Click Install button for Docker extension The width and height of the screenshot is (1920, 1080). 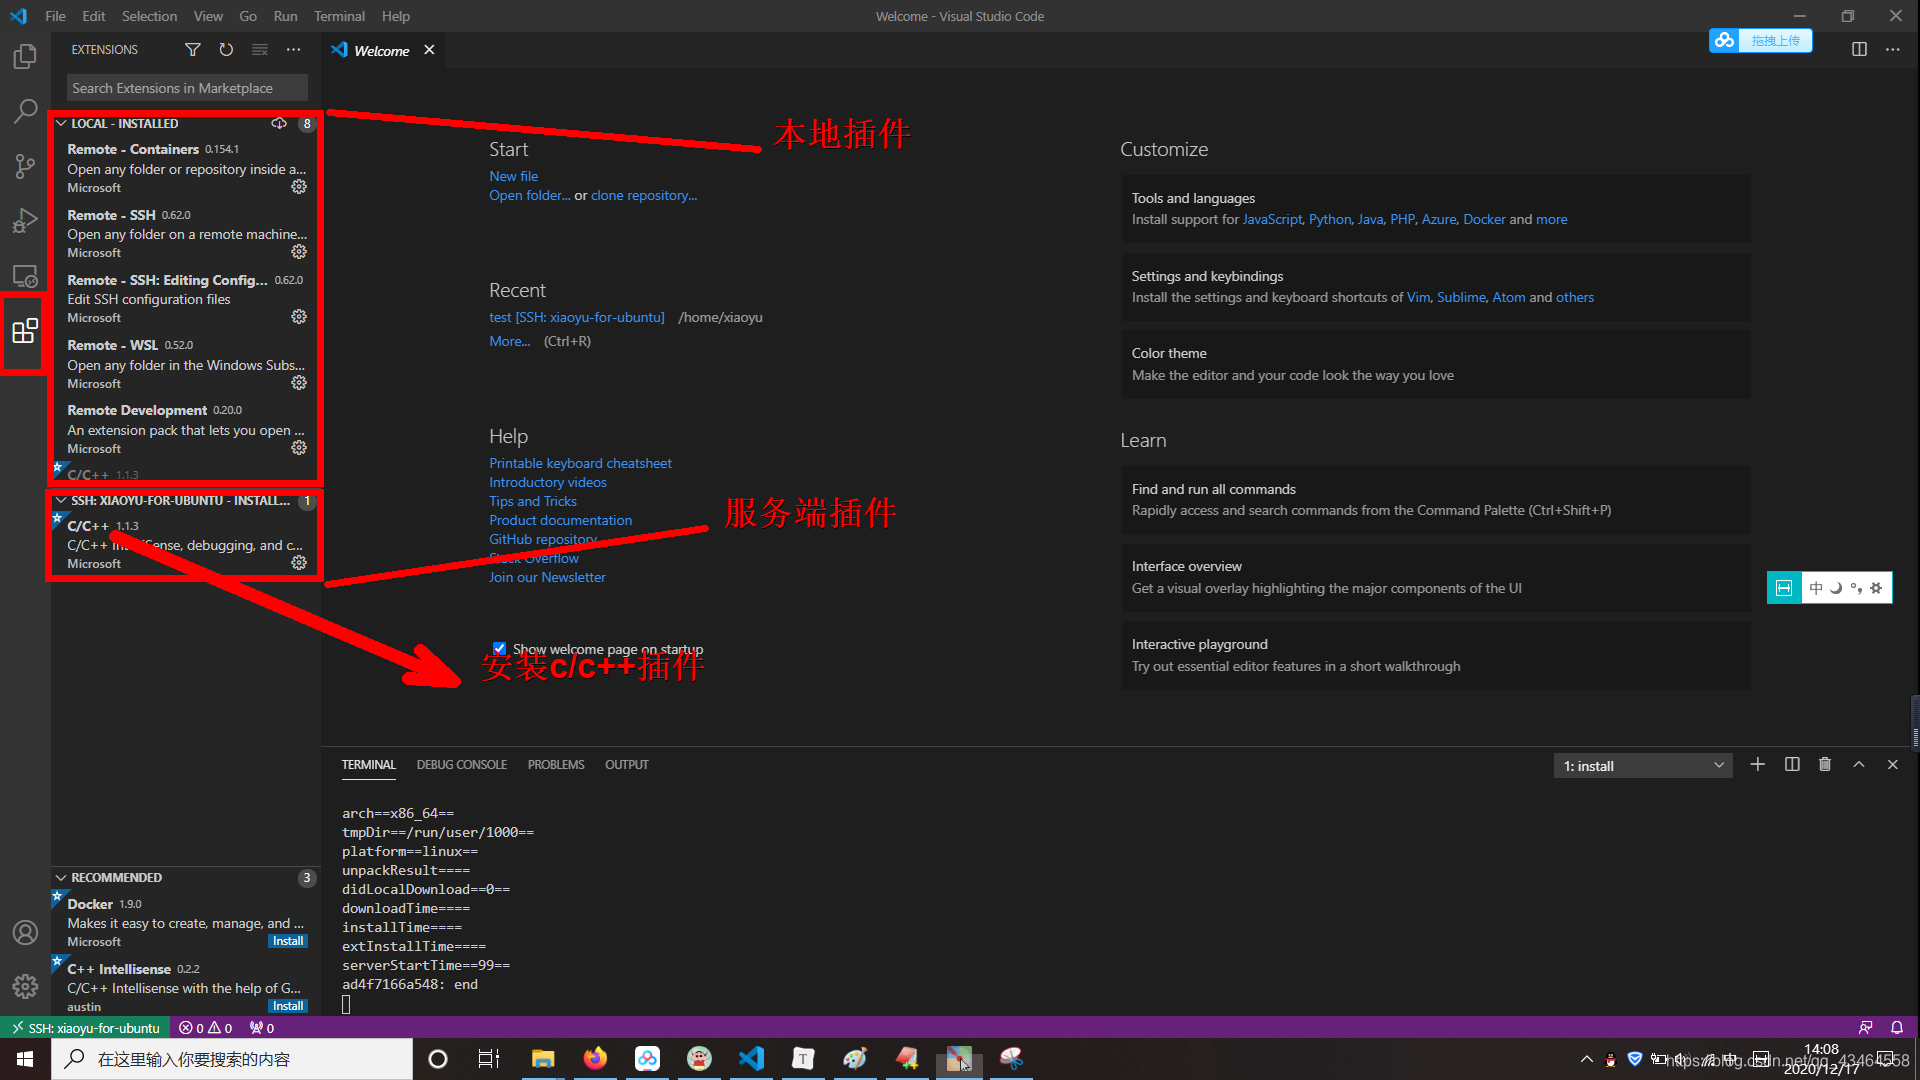point(287,940)
